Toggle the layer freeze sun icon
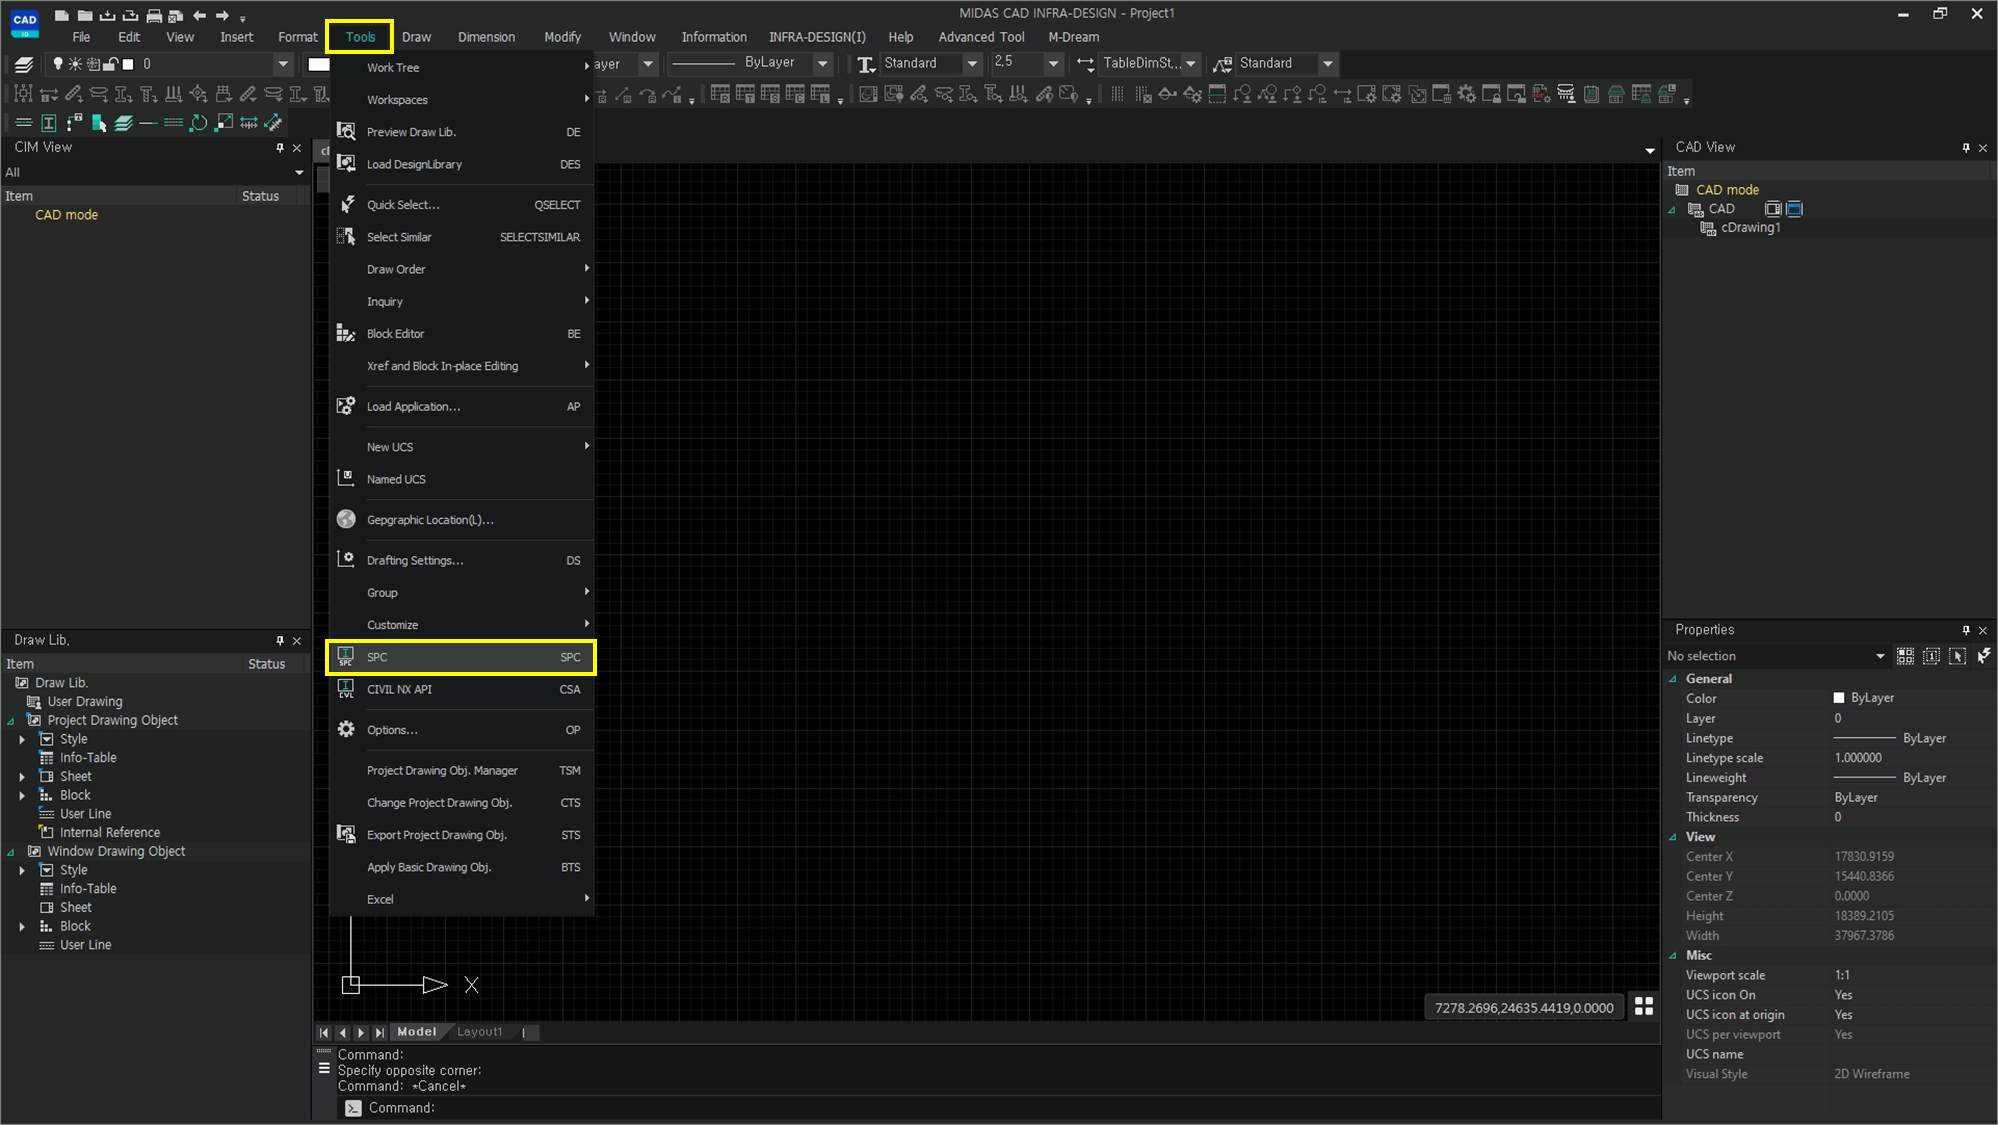1998x1125 pixels. [x=75, y=64]
